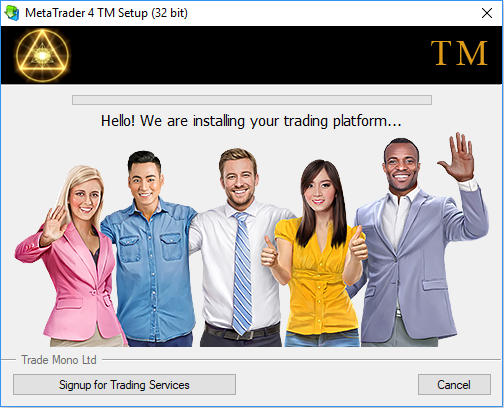Screen dimensions: 504x408
Task: Click the MetaTrader setup icon in title bar
Action: point(12,13)
